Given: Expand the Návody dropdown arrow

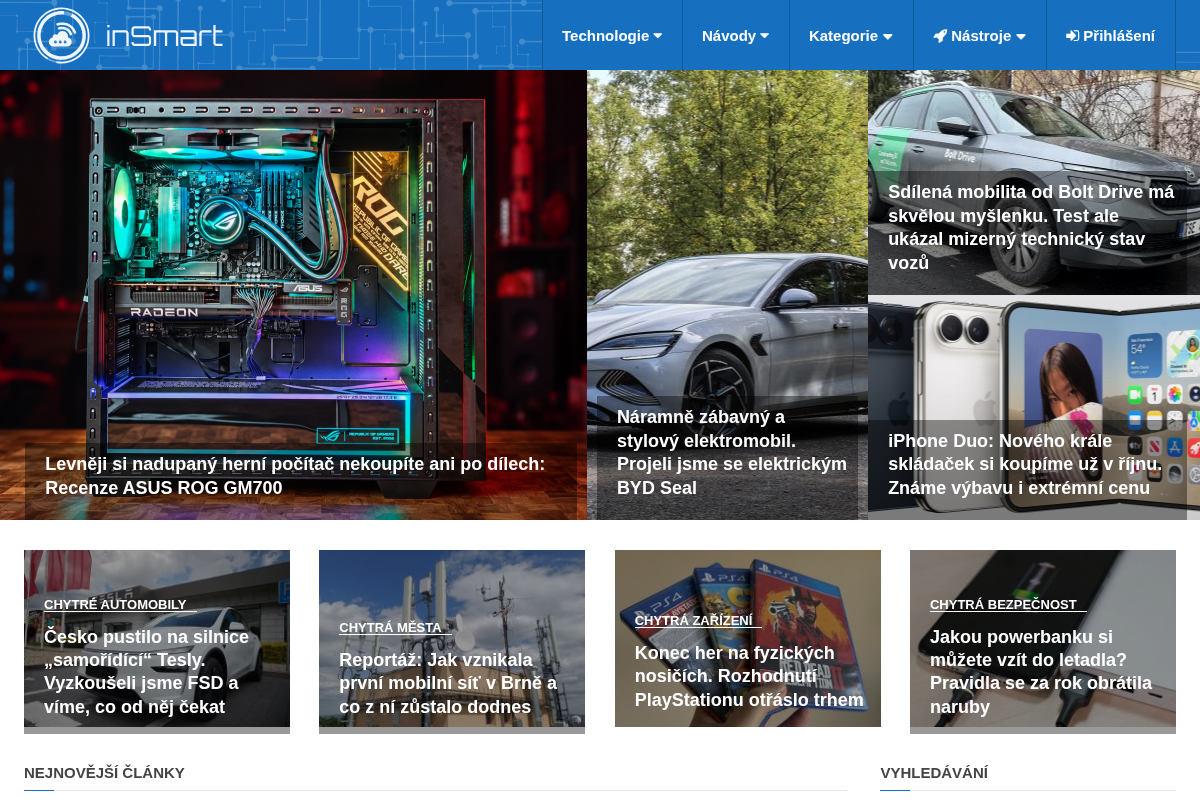Looking at the screenshot, I should [765, 36].
